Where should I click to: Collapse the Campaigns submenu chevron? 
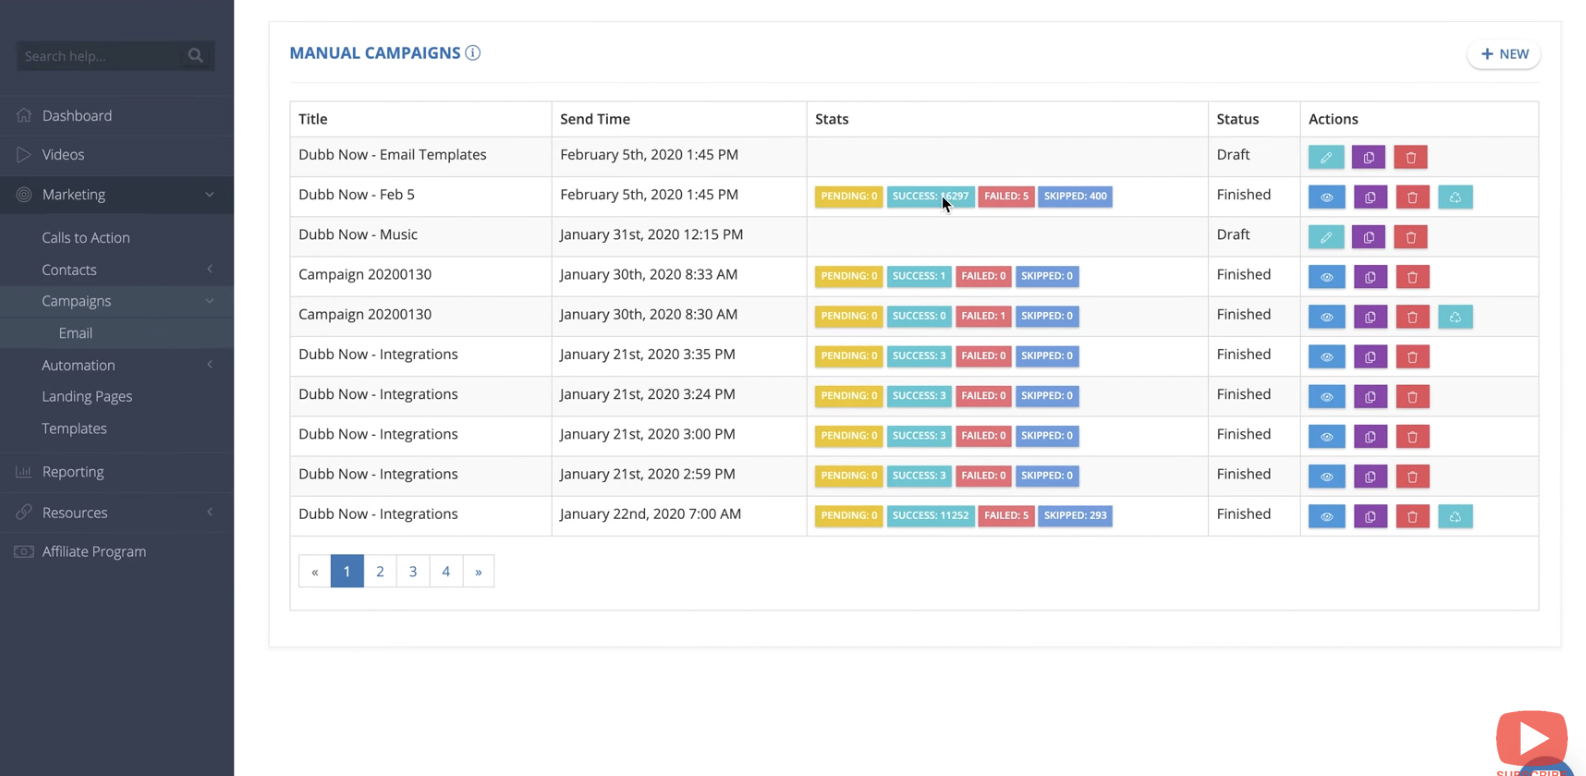[x=209, y=301]
